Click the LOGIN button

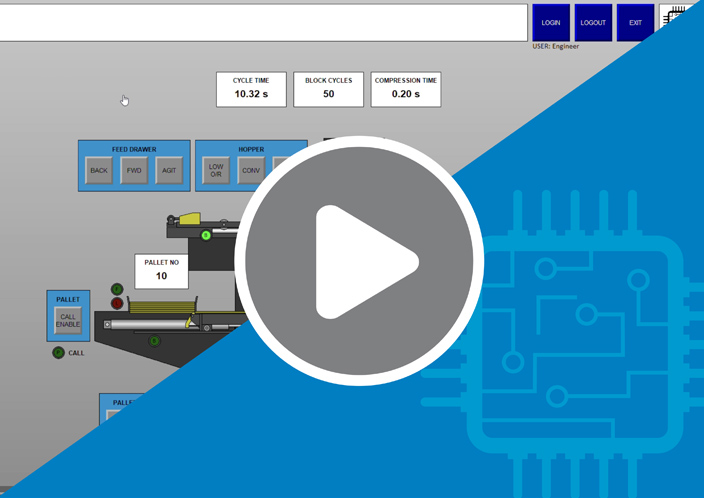point(551,22)
